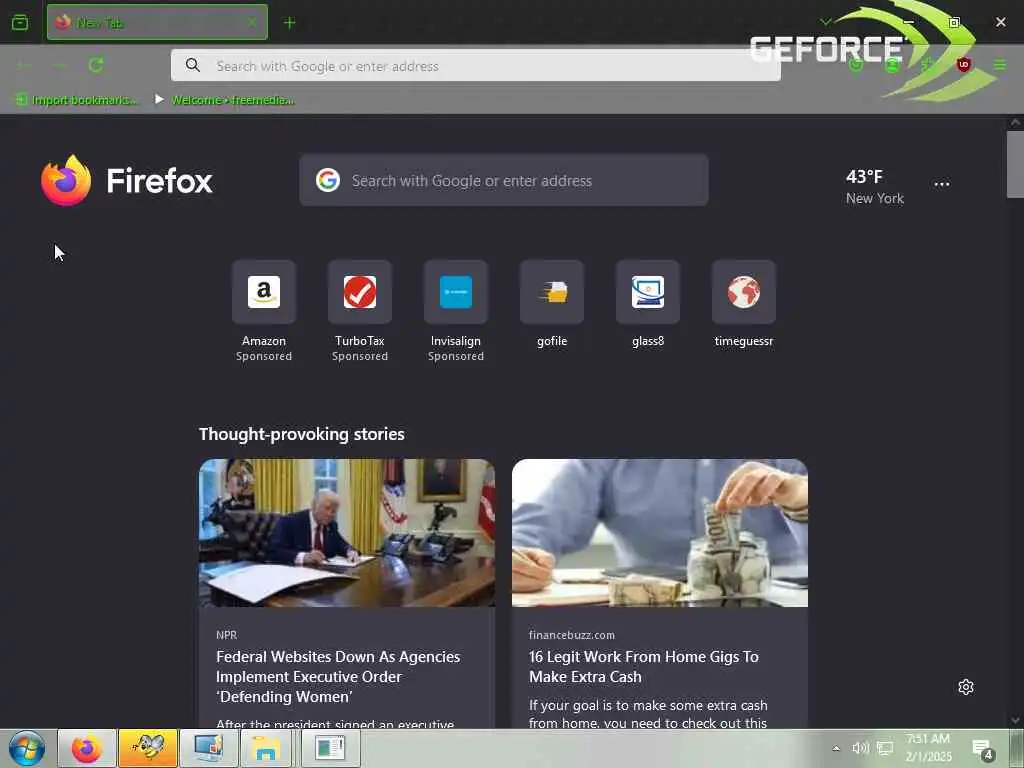The image size is (1024, 768).
Task: Show hidden system tray icons
Action: coord(836,748)
